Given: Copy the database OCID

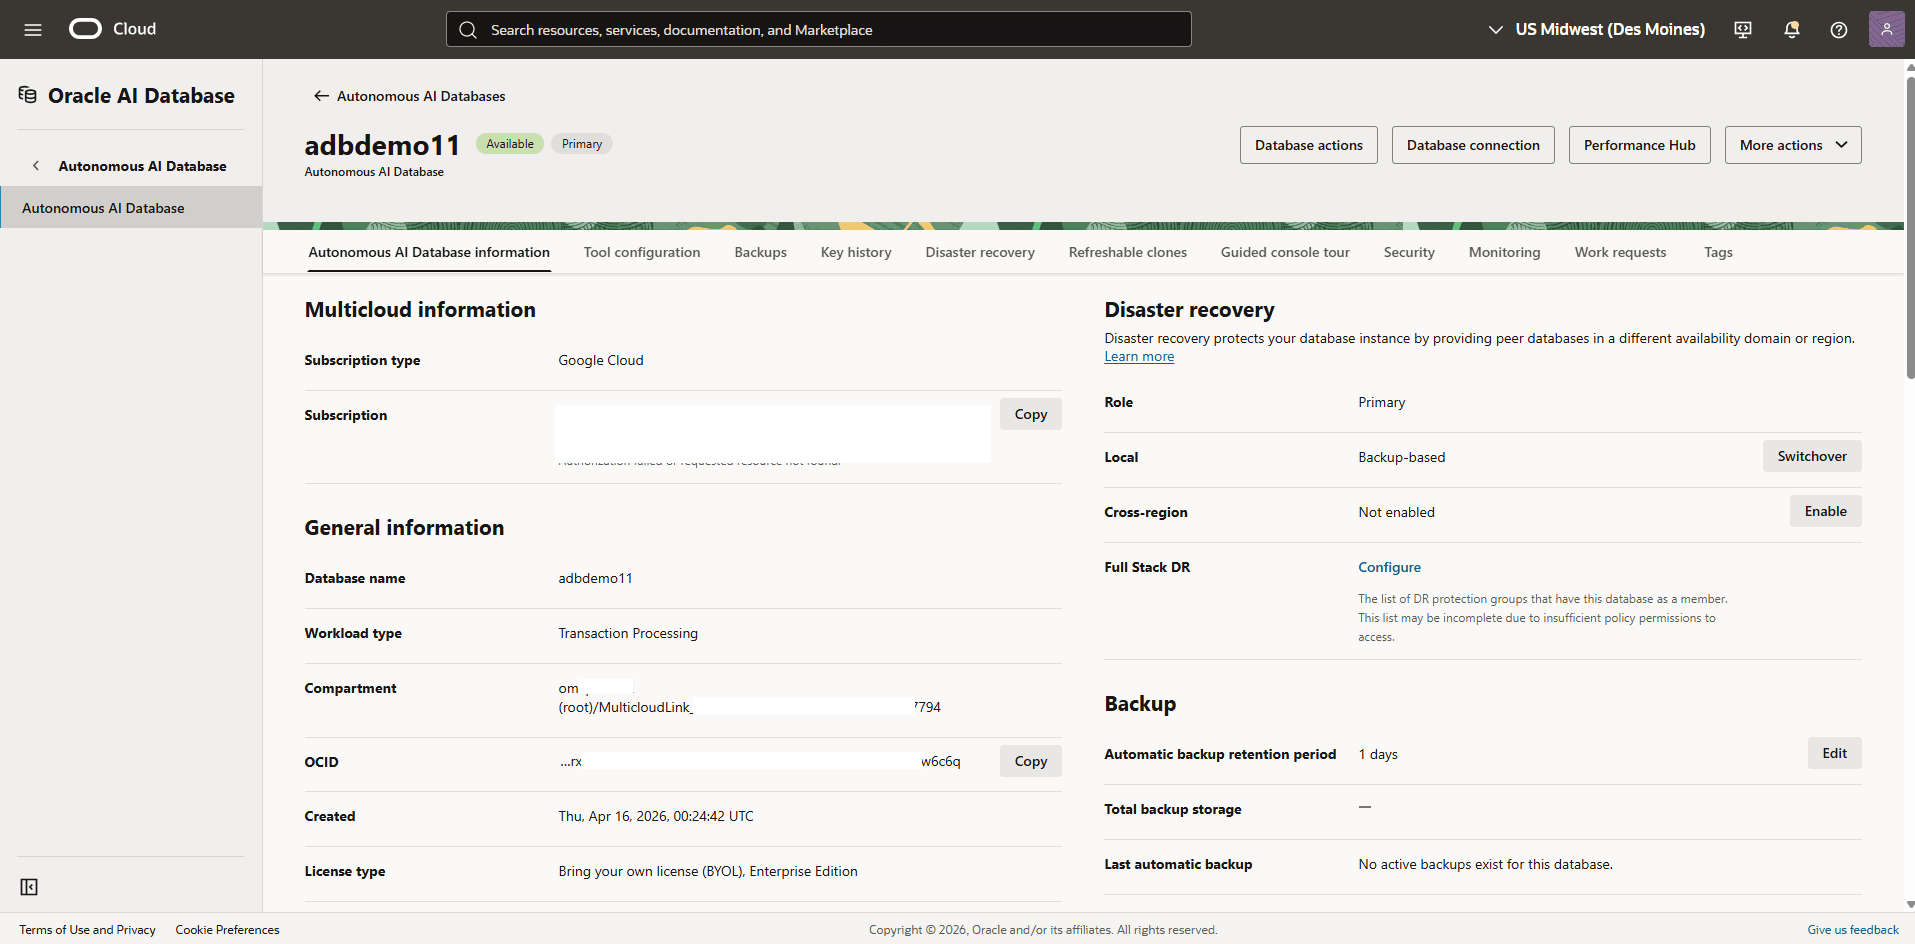Looking at the screenshot, I should click(1031, 761).
